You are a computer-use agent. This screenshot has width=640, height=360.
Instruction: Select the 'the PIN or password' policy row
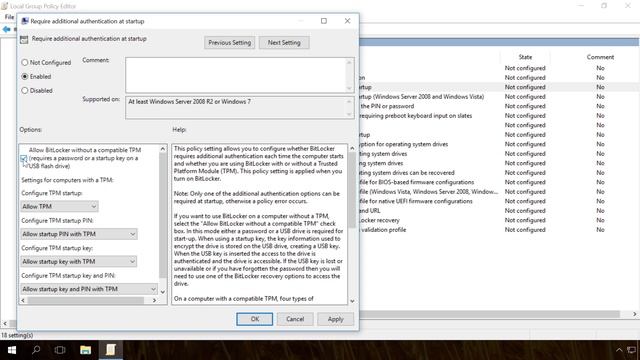coord(499,106)
